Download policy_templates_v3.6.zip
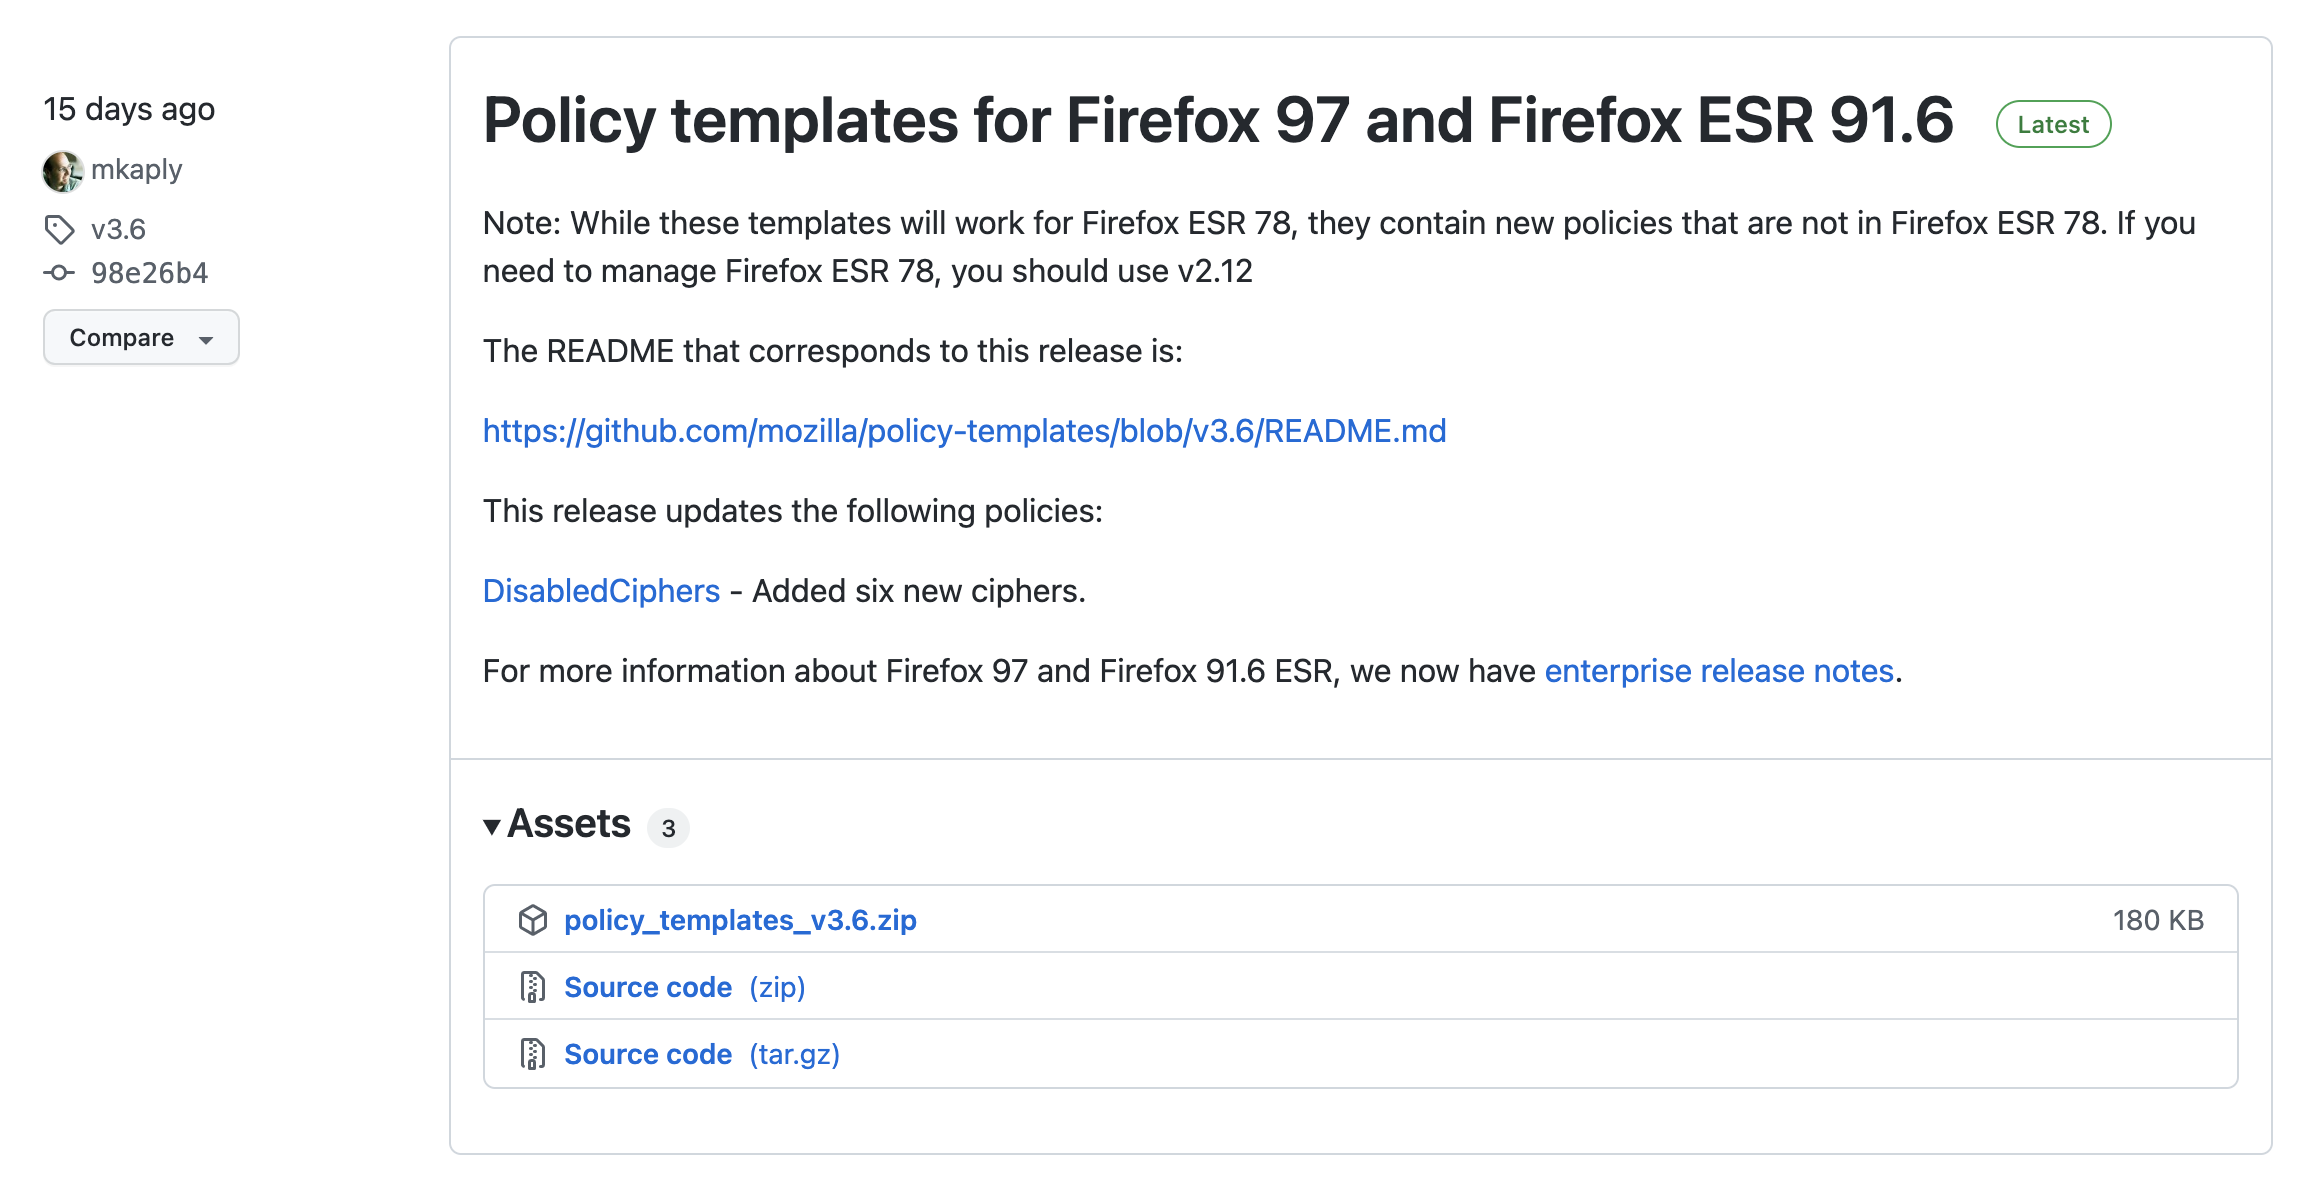 click(x=740, y=920)
